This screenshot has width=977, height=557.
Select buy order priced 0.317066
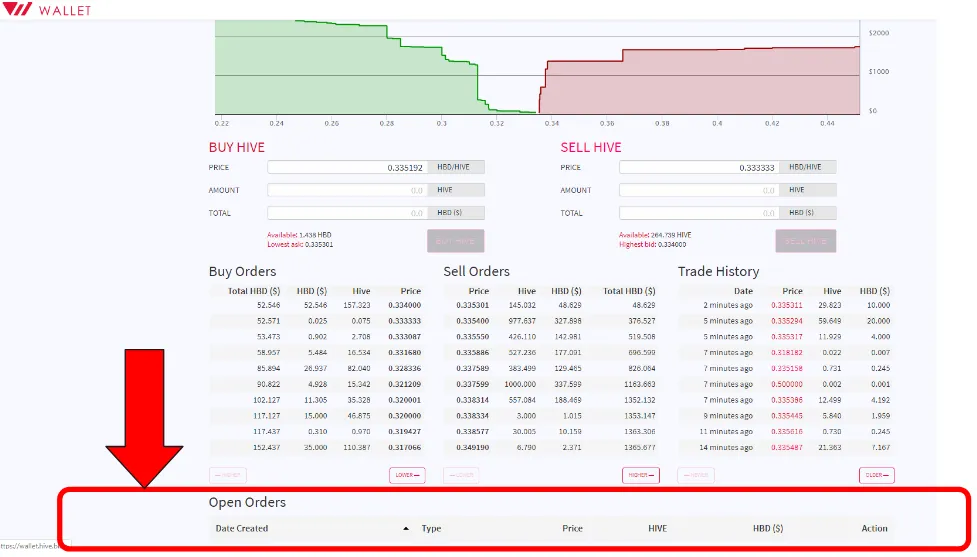[x=317, y=447]
